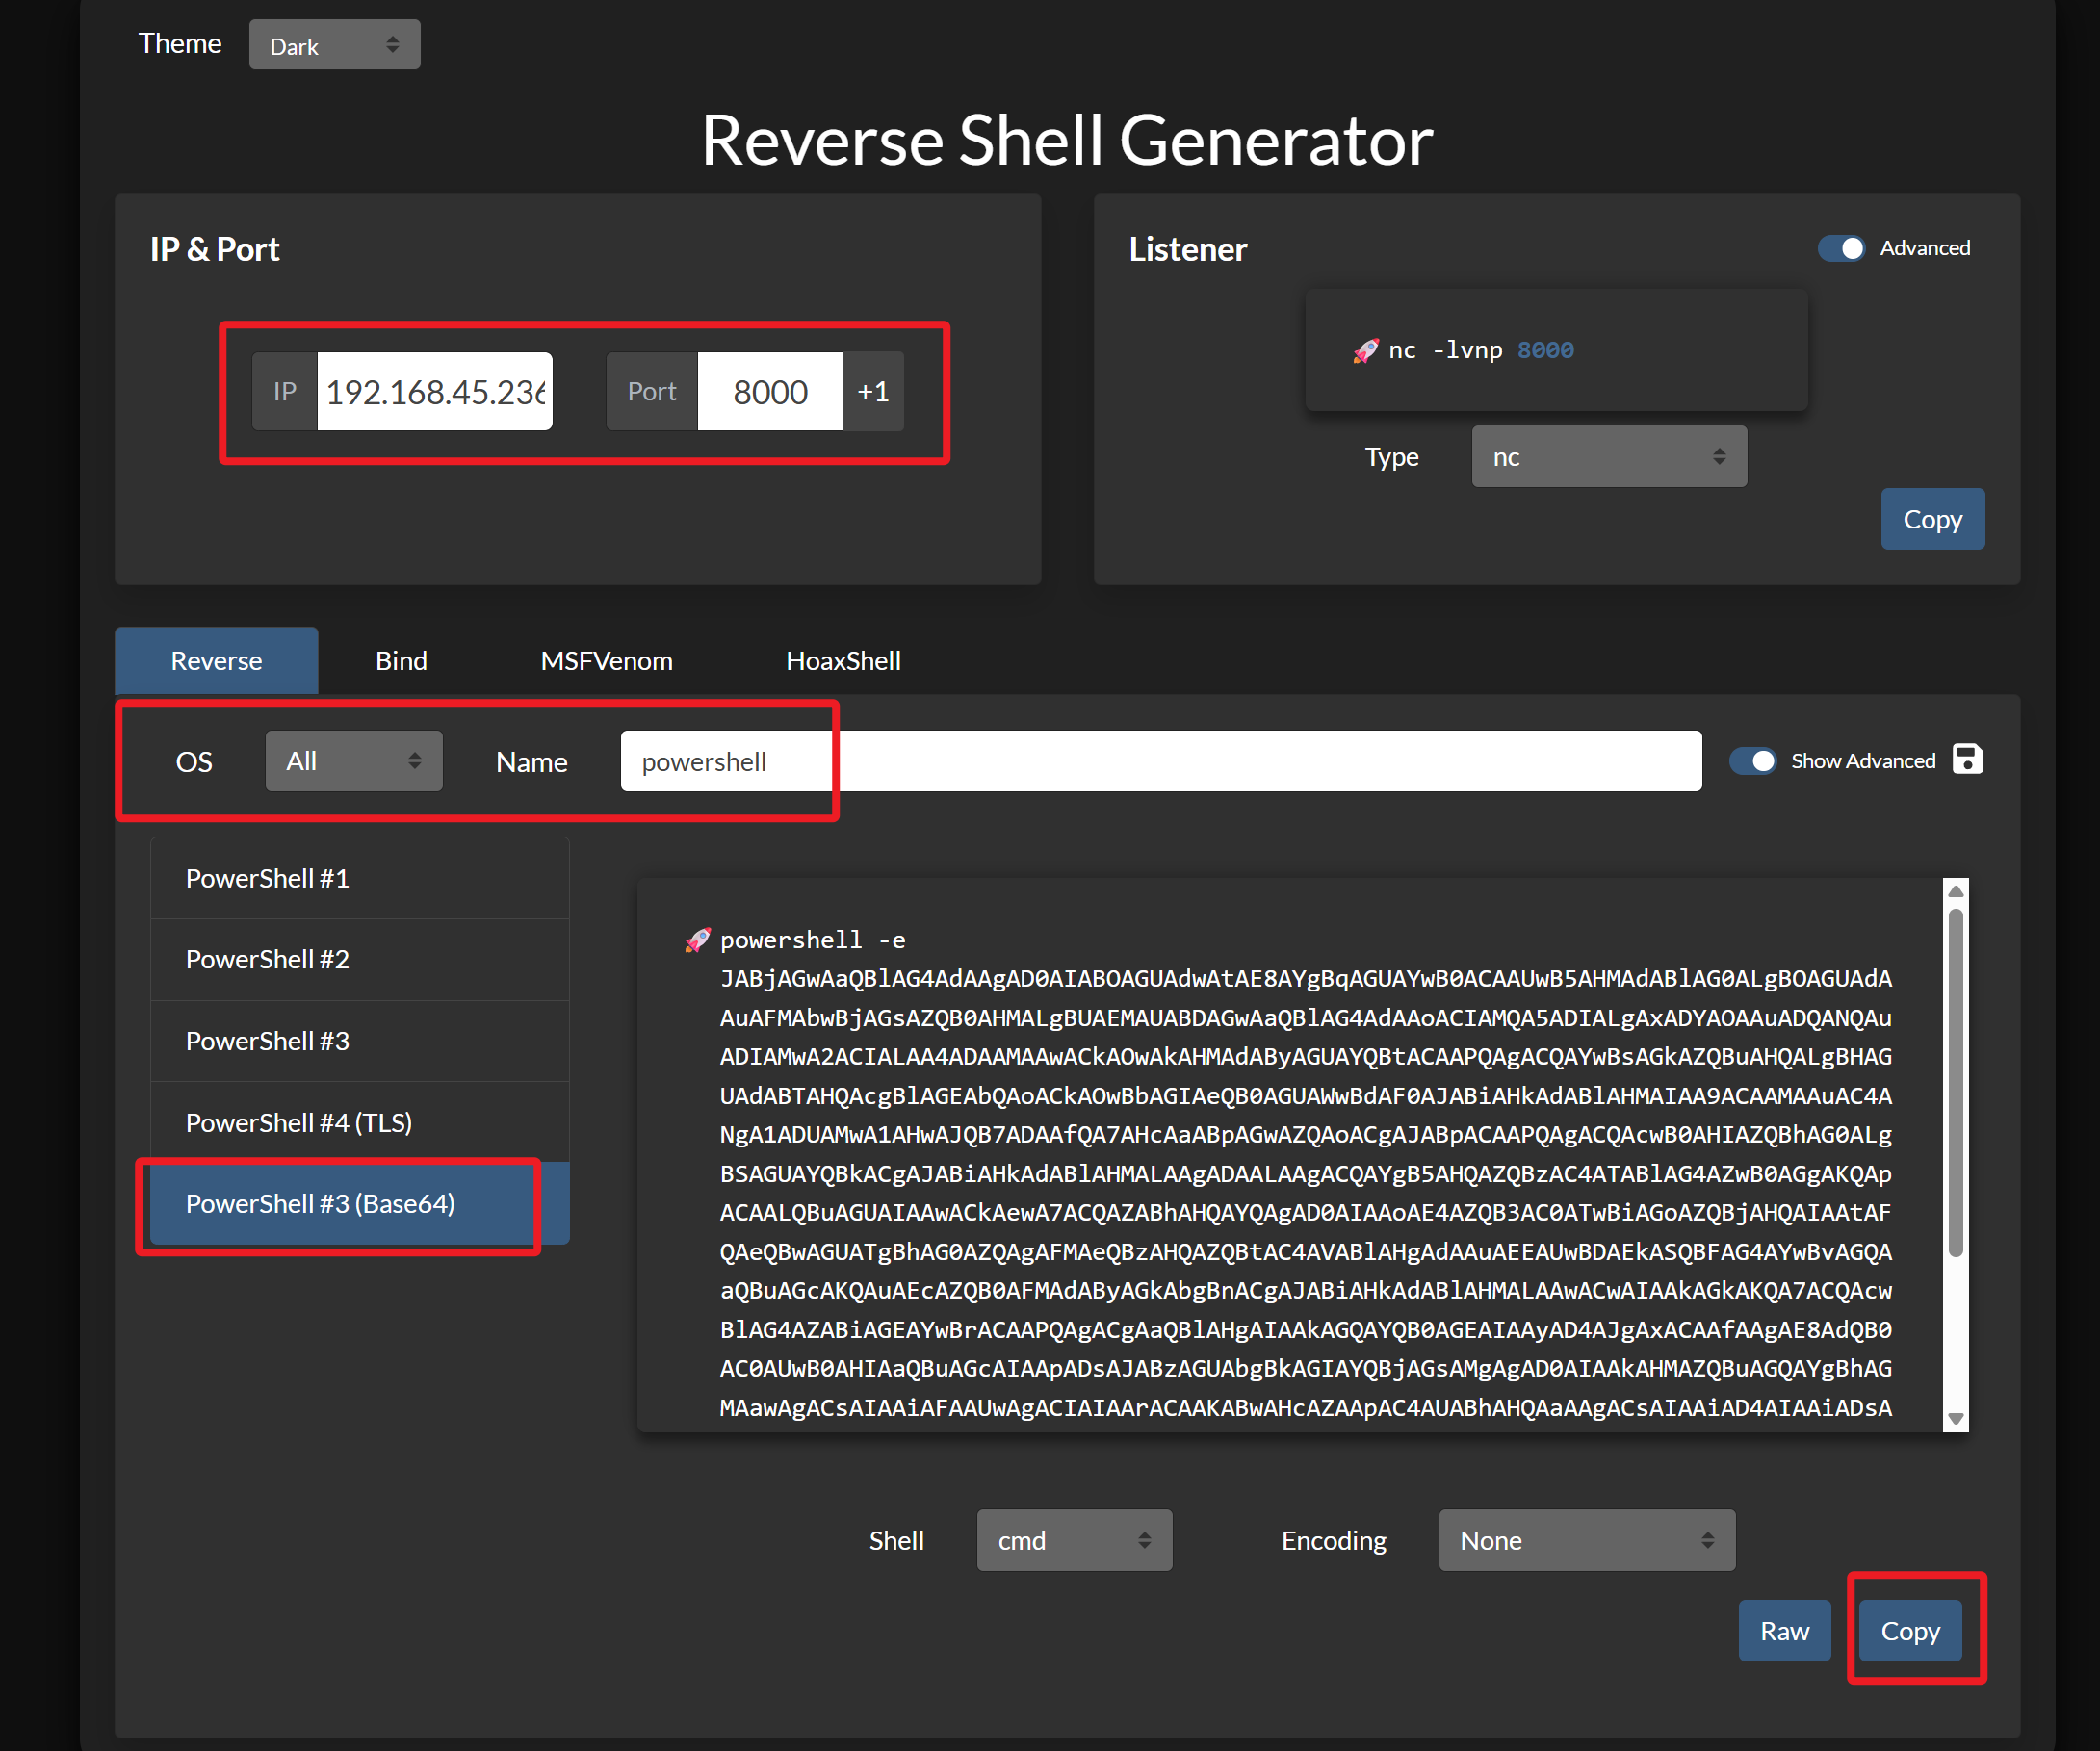Disable the Show Advanced switch
This screenshot has width=2100, height=1751.
coord(1753,761)
